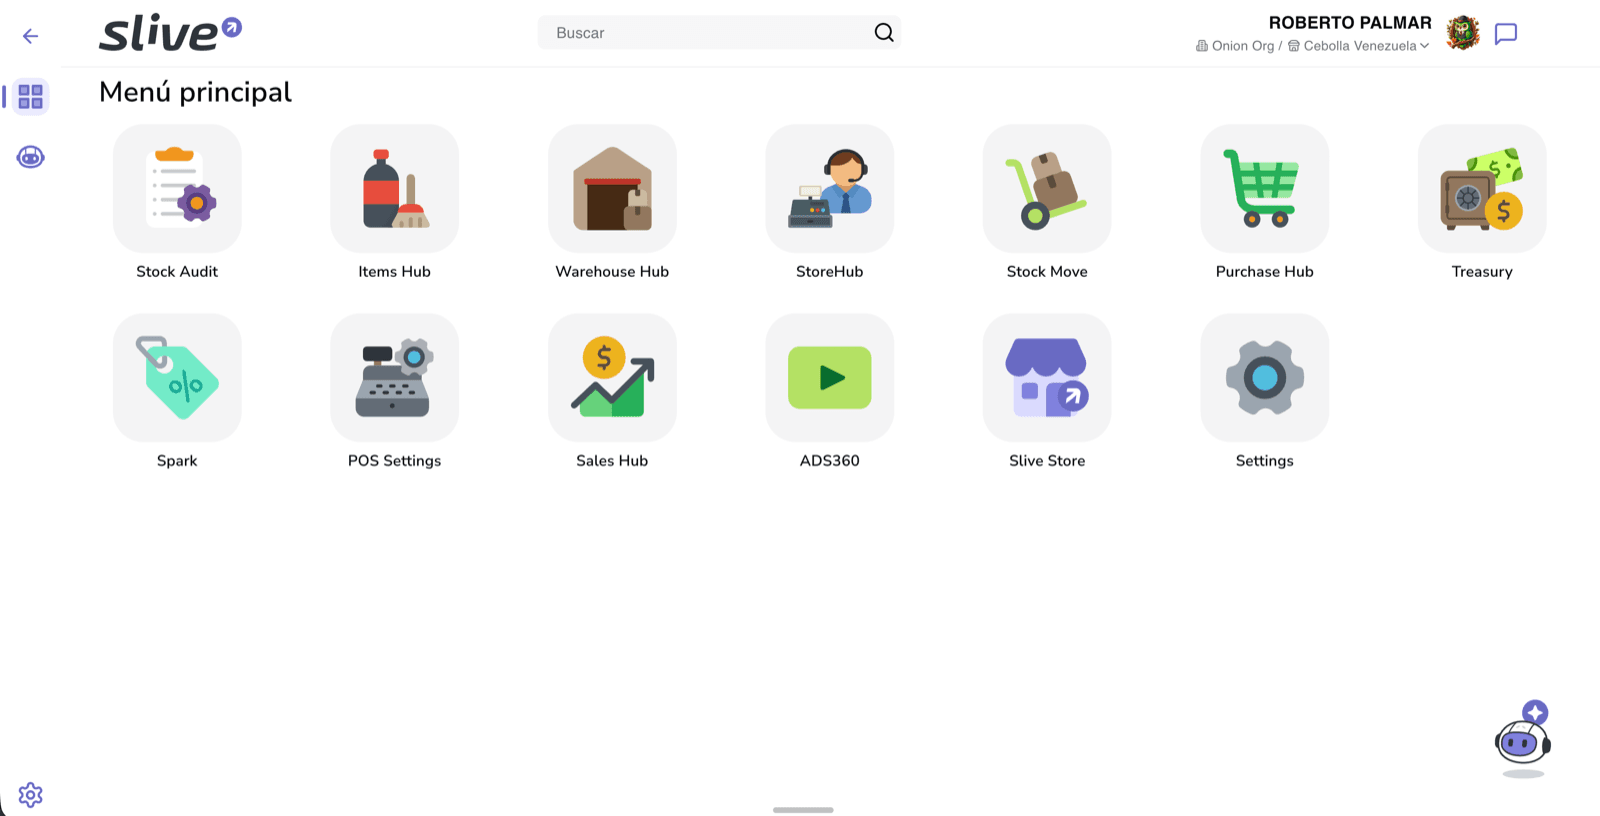The width and height of the screenshot is (1600, 816).
Task: Click the Stock Audit label
Action: coord(177,272)
